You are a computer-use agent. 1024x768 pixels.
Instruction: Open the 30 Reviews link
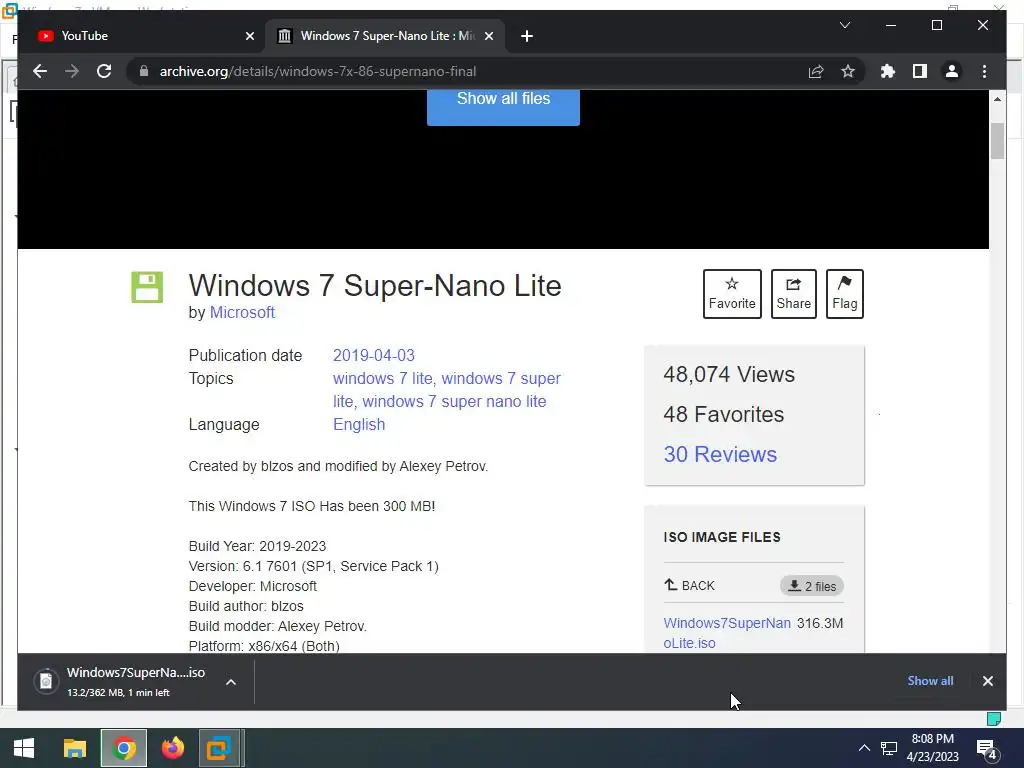pyautogui.click(x=720, y=454)
